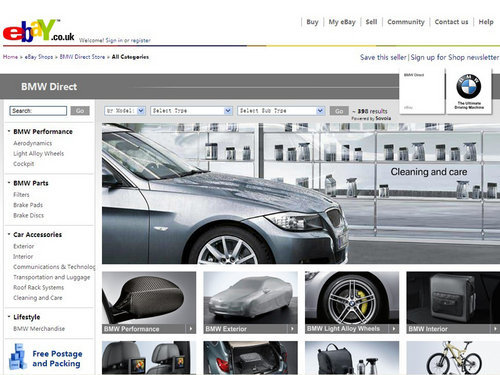Open the Filters subcategory
Viewport: 500px width, 375px height.
tap(21, 195)
